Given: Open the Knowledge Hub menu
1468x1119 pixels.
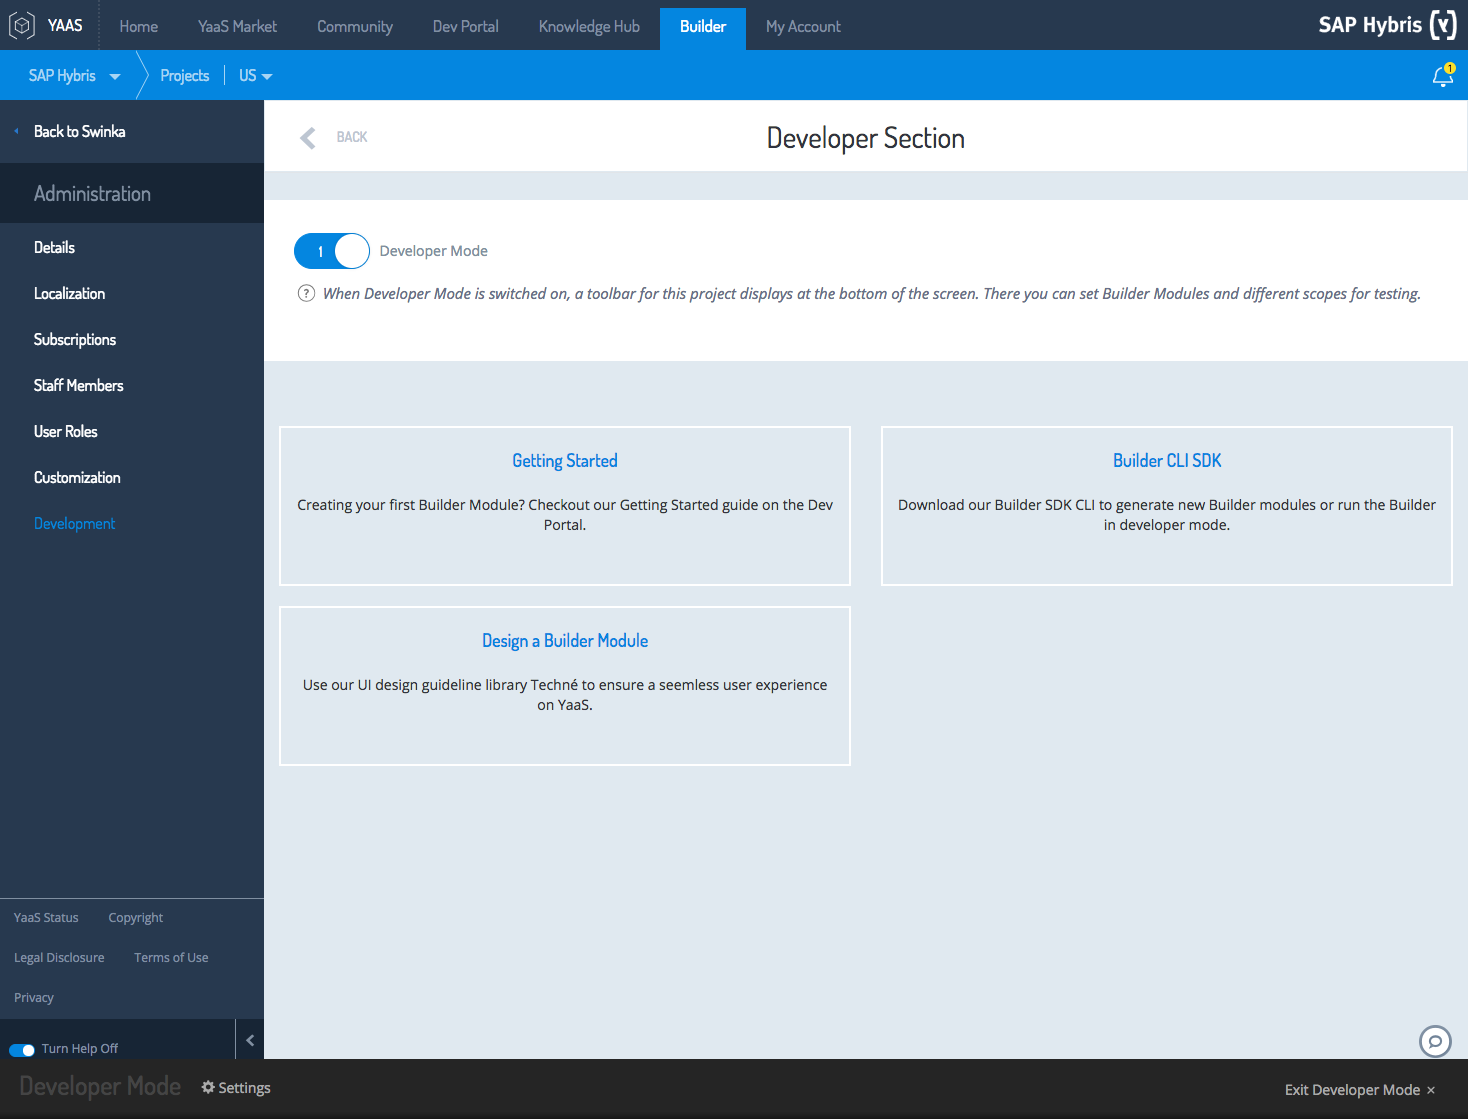Looking at the screenshot, I should tap(588, 26).
